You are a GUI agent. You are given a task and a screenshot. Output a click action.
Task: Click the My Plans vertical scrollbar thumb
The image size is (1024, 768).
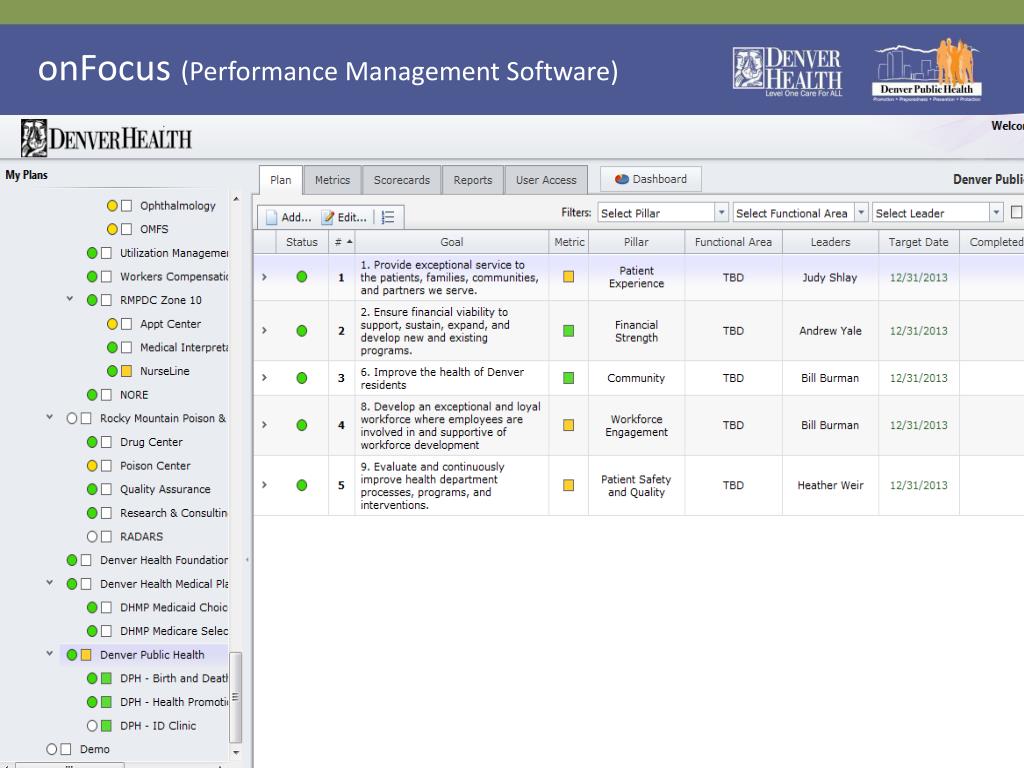pyautogui.click(x=236, y=697)
